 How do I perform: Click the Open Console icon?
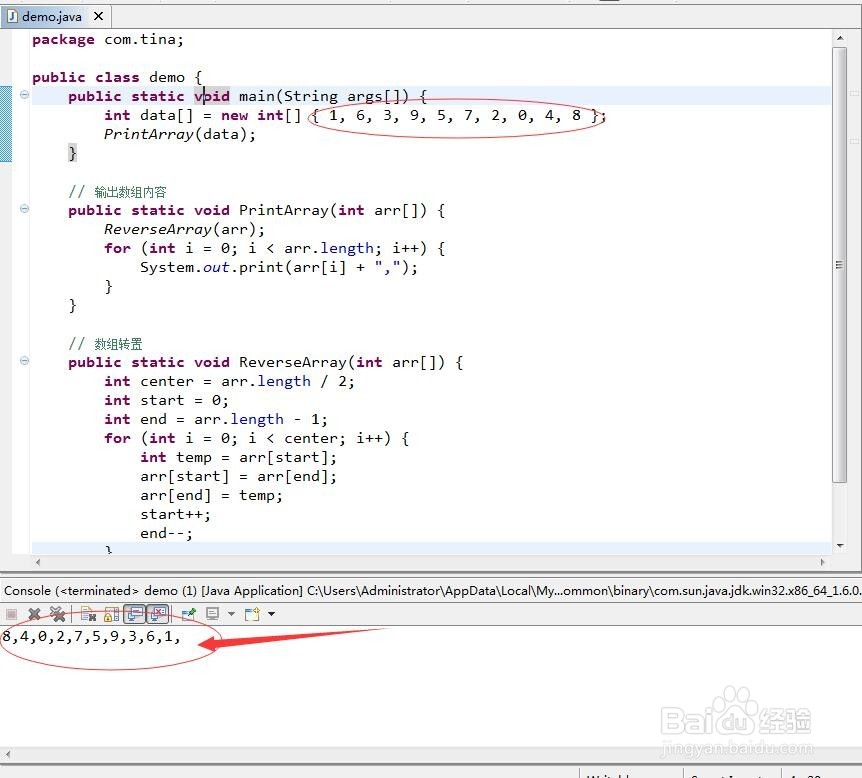coord(252,614)
